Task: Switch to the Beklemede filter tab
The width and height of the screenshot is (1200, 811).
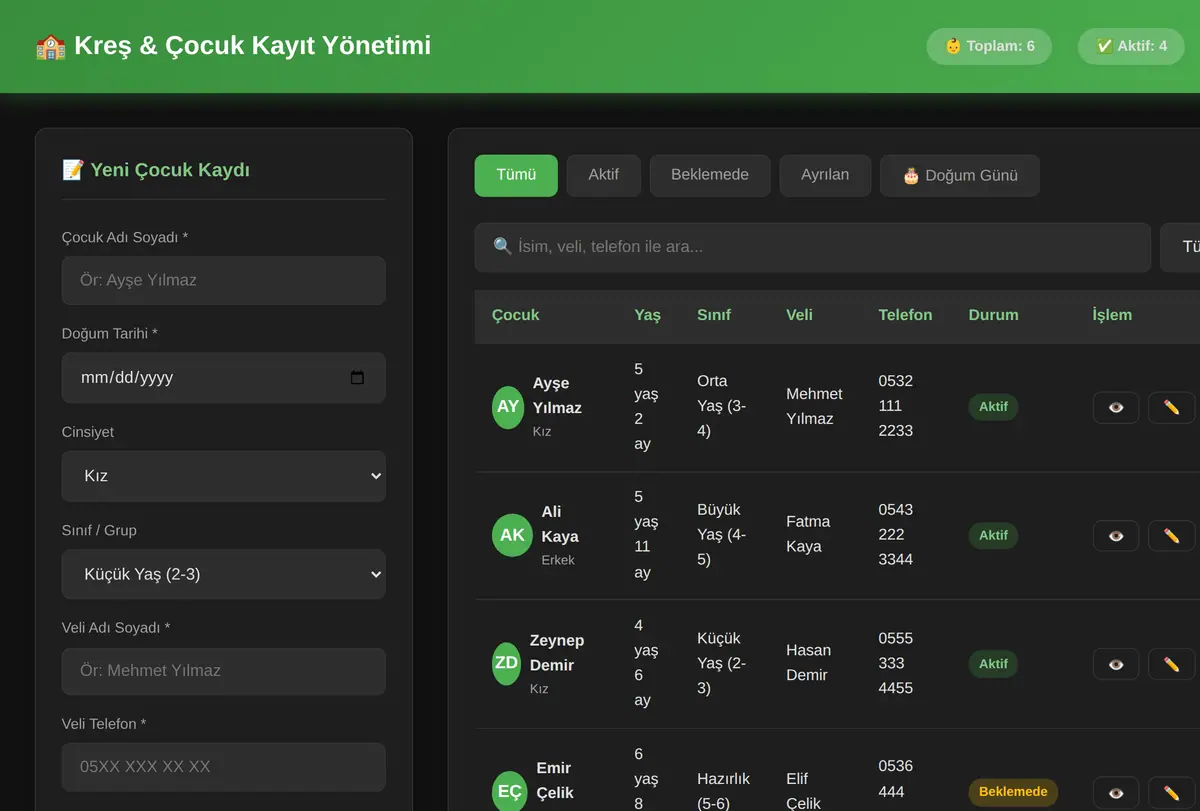Action: pyautogui.click(x=710, y=175)
